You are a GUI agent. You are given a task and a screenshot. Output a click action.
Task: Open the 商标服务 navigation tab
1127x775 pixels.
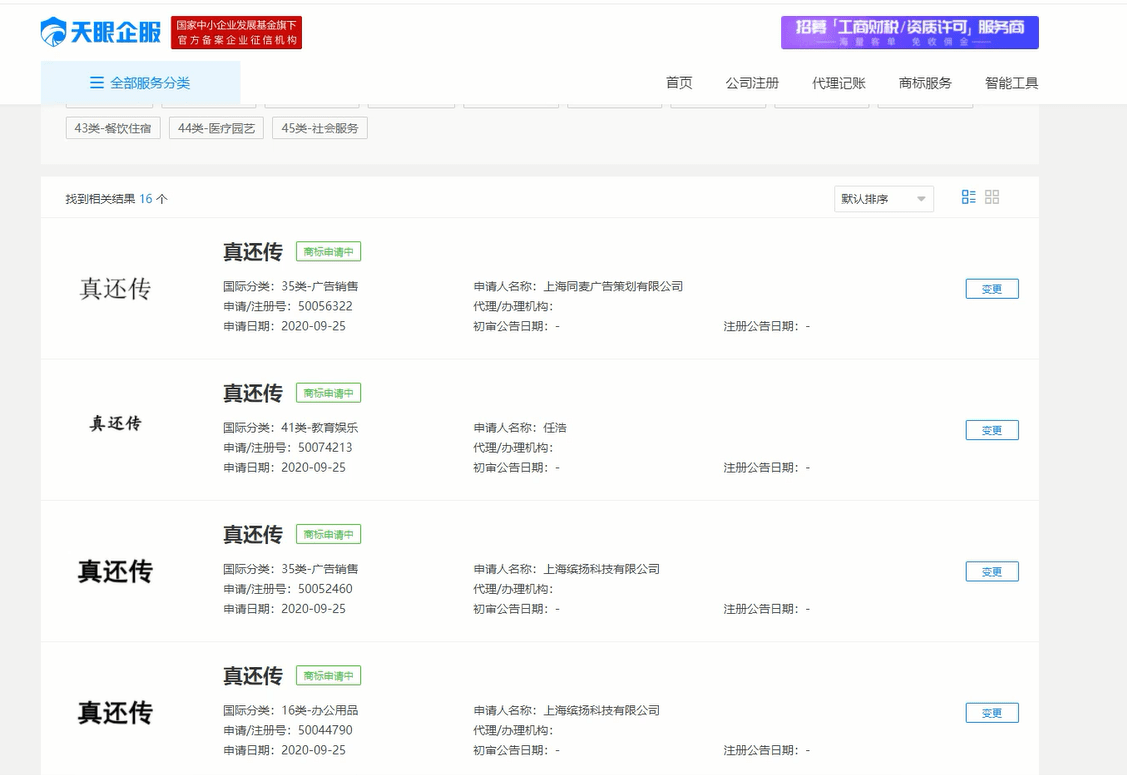coord(925,83)
